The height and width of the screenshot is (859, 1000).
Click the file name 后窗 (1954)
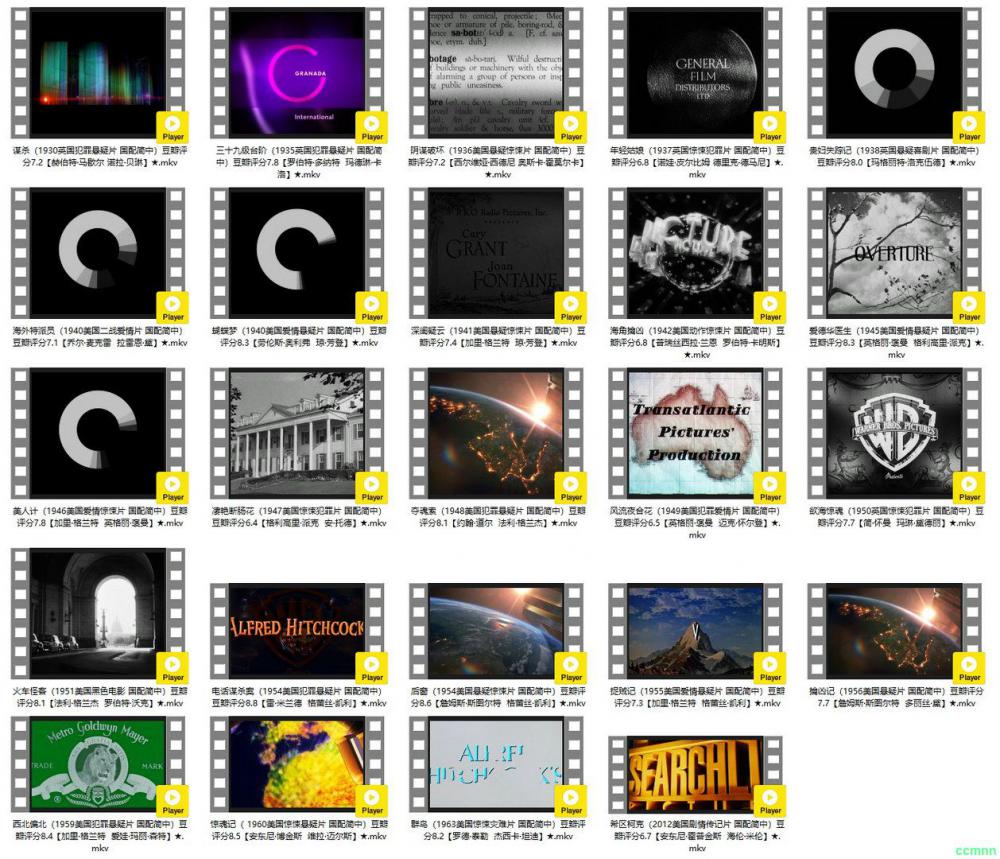tap(497, 696)
